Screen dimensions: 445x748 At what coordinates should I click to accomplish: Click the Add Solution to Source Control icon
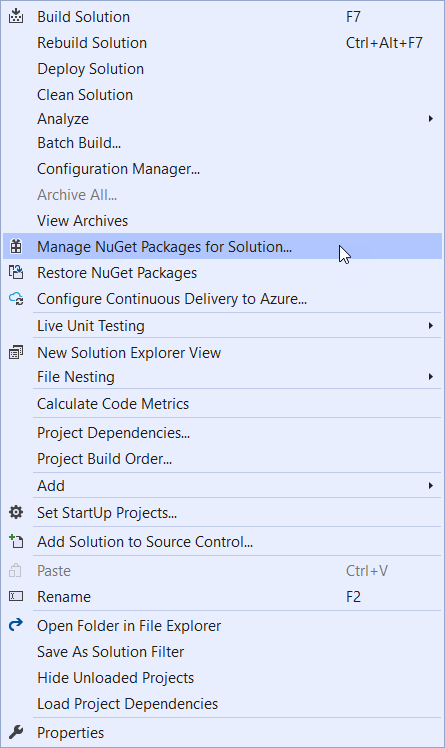[x=16, y=541]
